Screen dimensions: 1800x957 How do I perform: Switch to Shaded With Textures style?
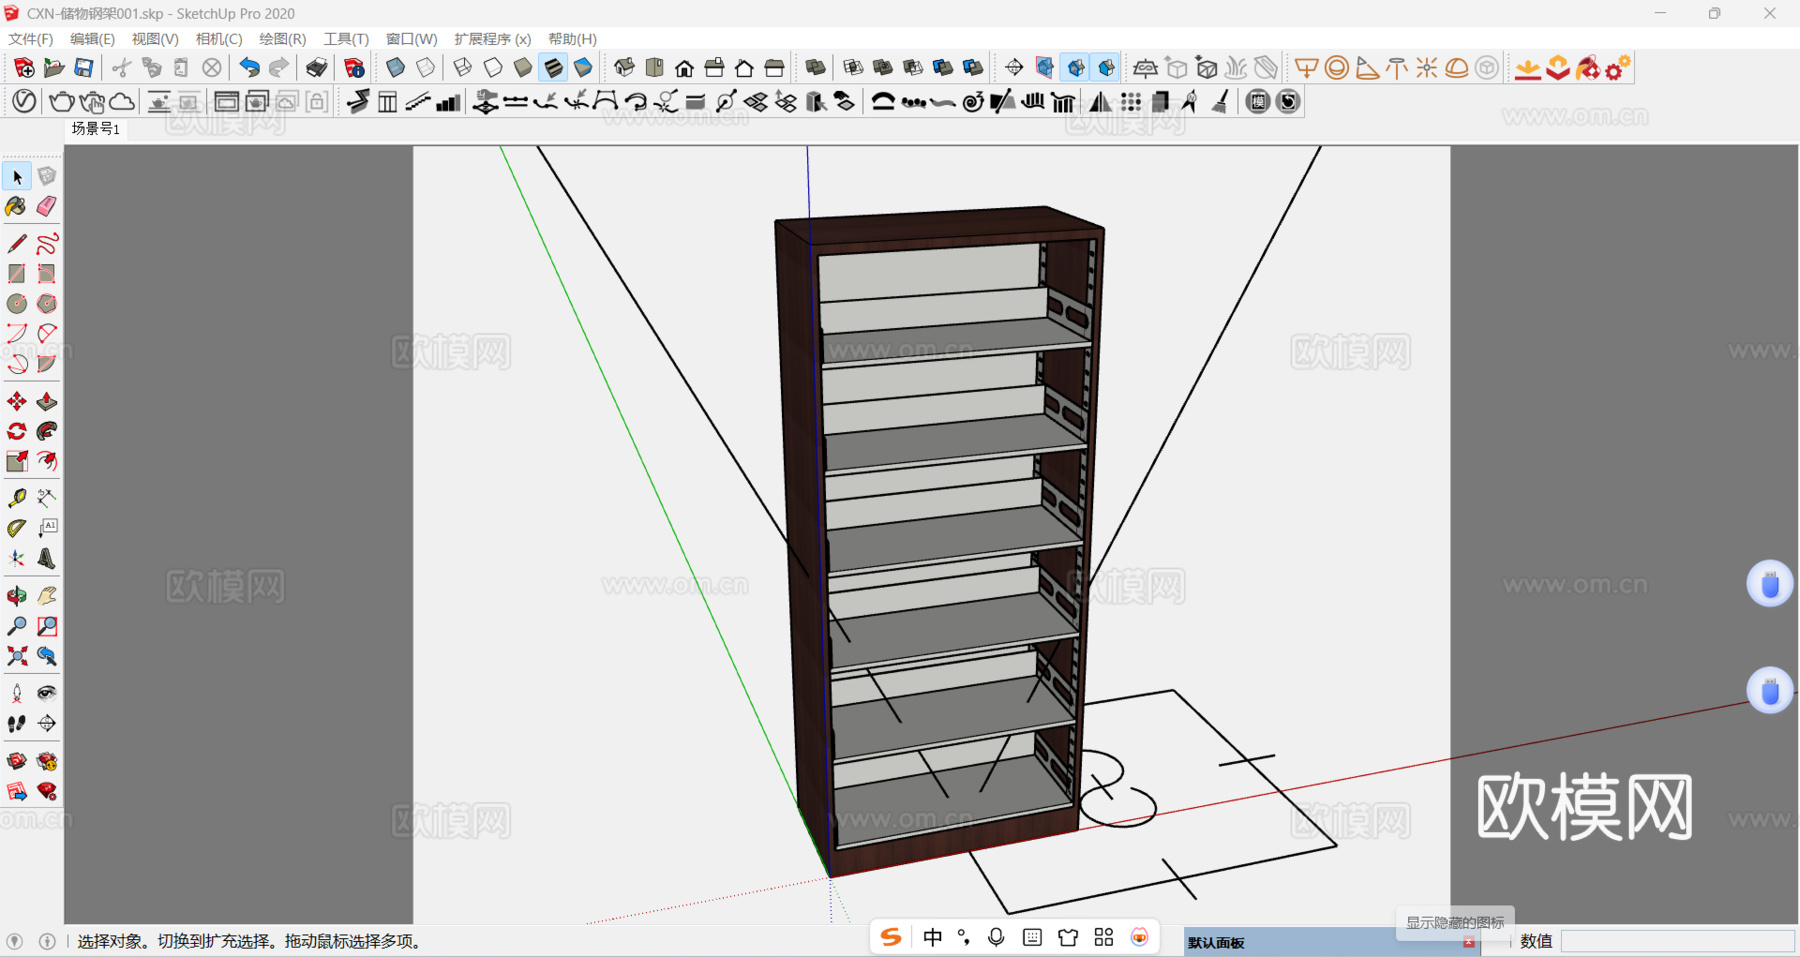(553, 68)
